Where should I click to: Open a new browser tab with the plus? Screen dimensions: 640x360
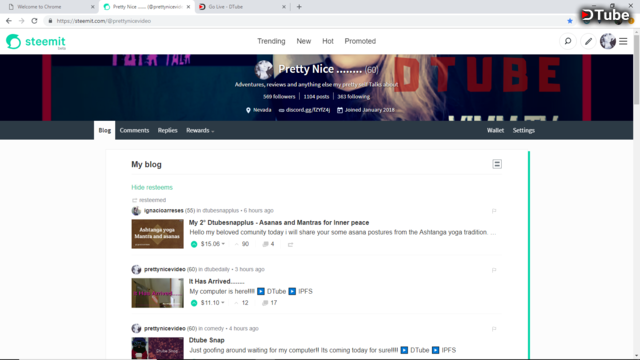[299, 7]
